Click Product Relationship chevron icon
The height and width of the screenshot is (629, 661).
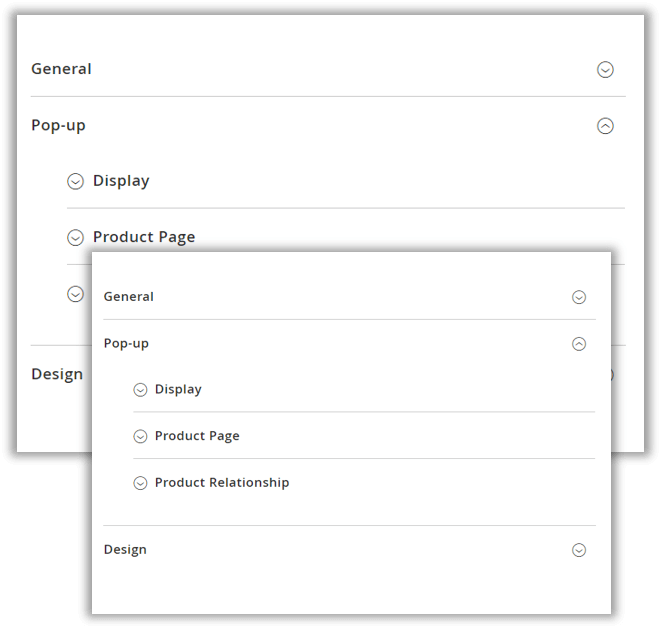coord(140,483)
